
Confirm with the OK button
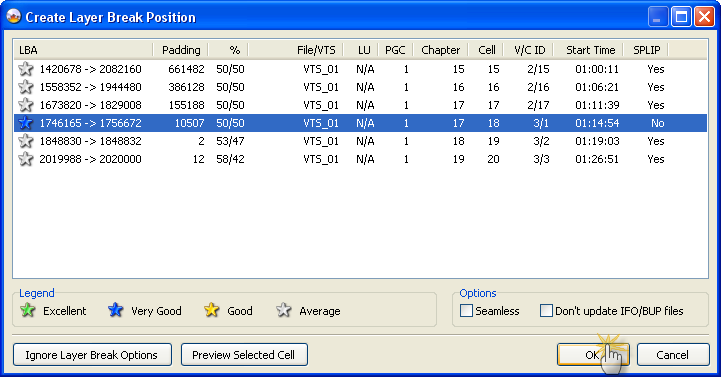pyautogui.click(x=593, y=355)
